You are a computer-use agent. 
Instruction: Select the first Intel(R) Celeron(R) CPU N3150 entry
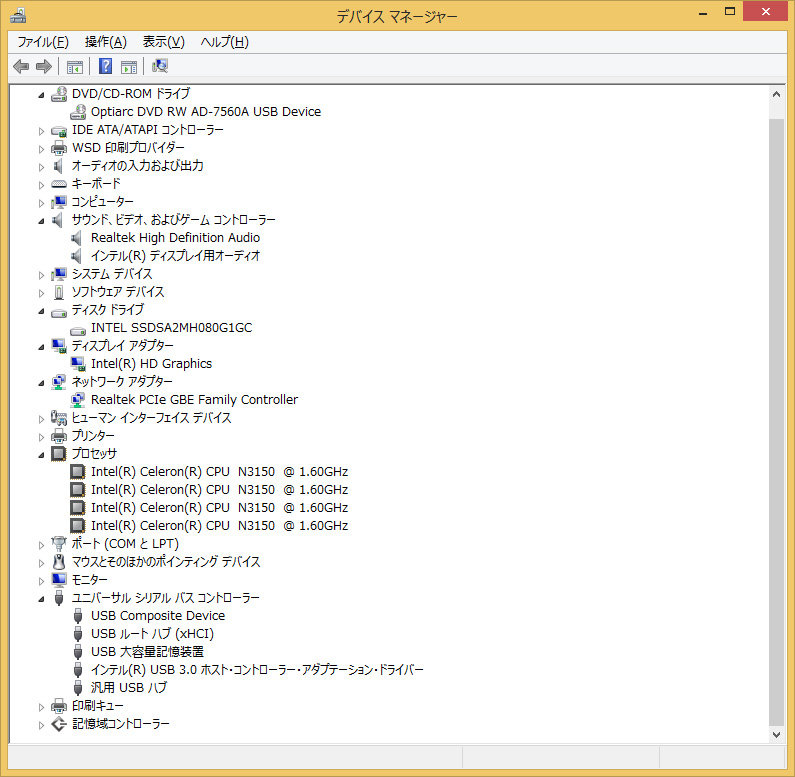pyautogui.click(x=220, y=472)
